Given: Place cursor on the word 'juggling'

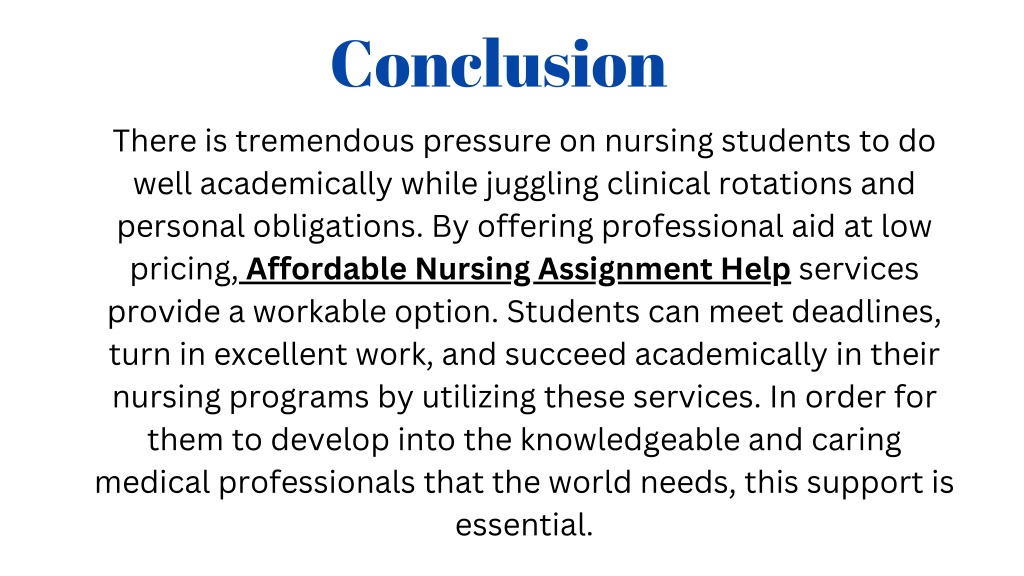Looking at the screenshot, I should (541, 184).
